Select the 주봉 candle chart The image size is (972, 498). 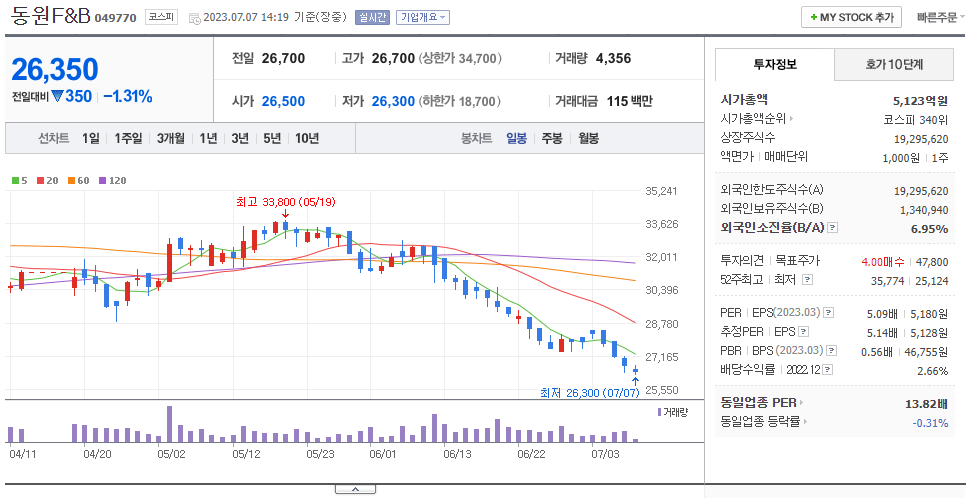552,138
